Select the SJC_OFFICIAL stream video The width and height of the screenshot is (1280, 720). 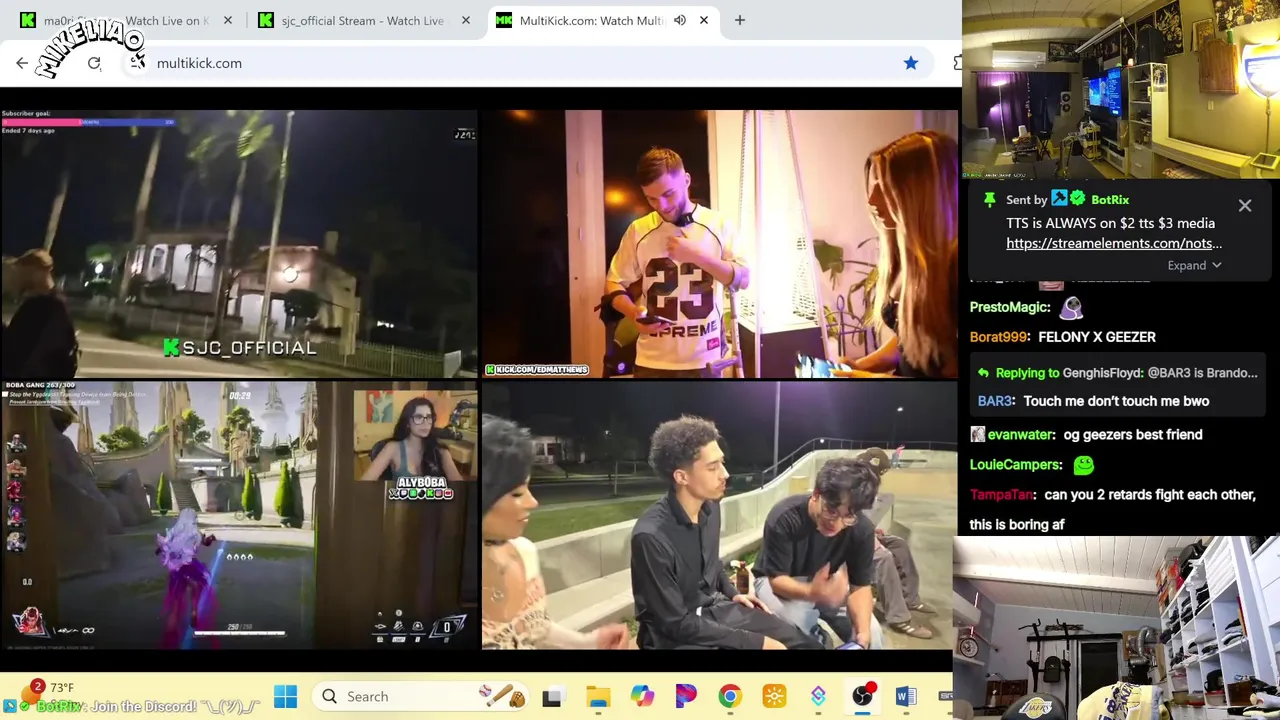[239, 243]
